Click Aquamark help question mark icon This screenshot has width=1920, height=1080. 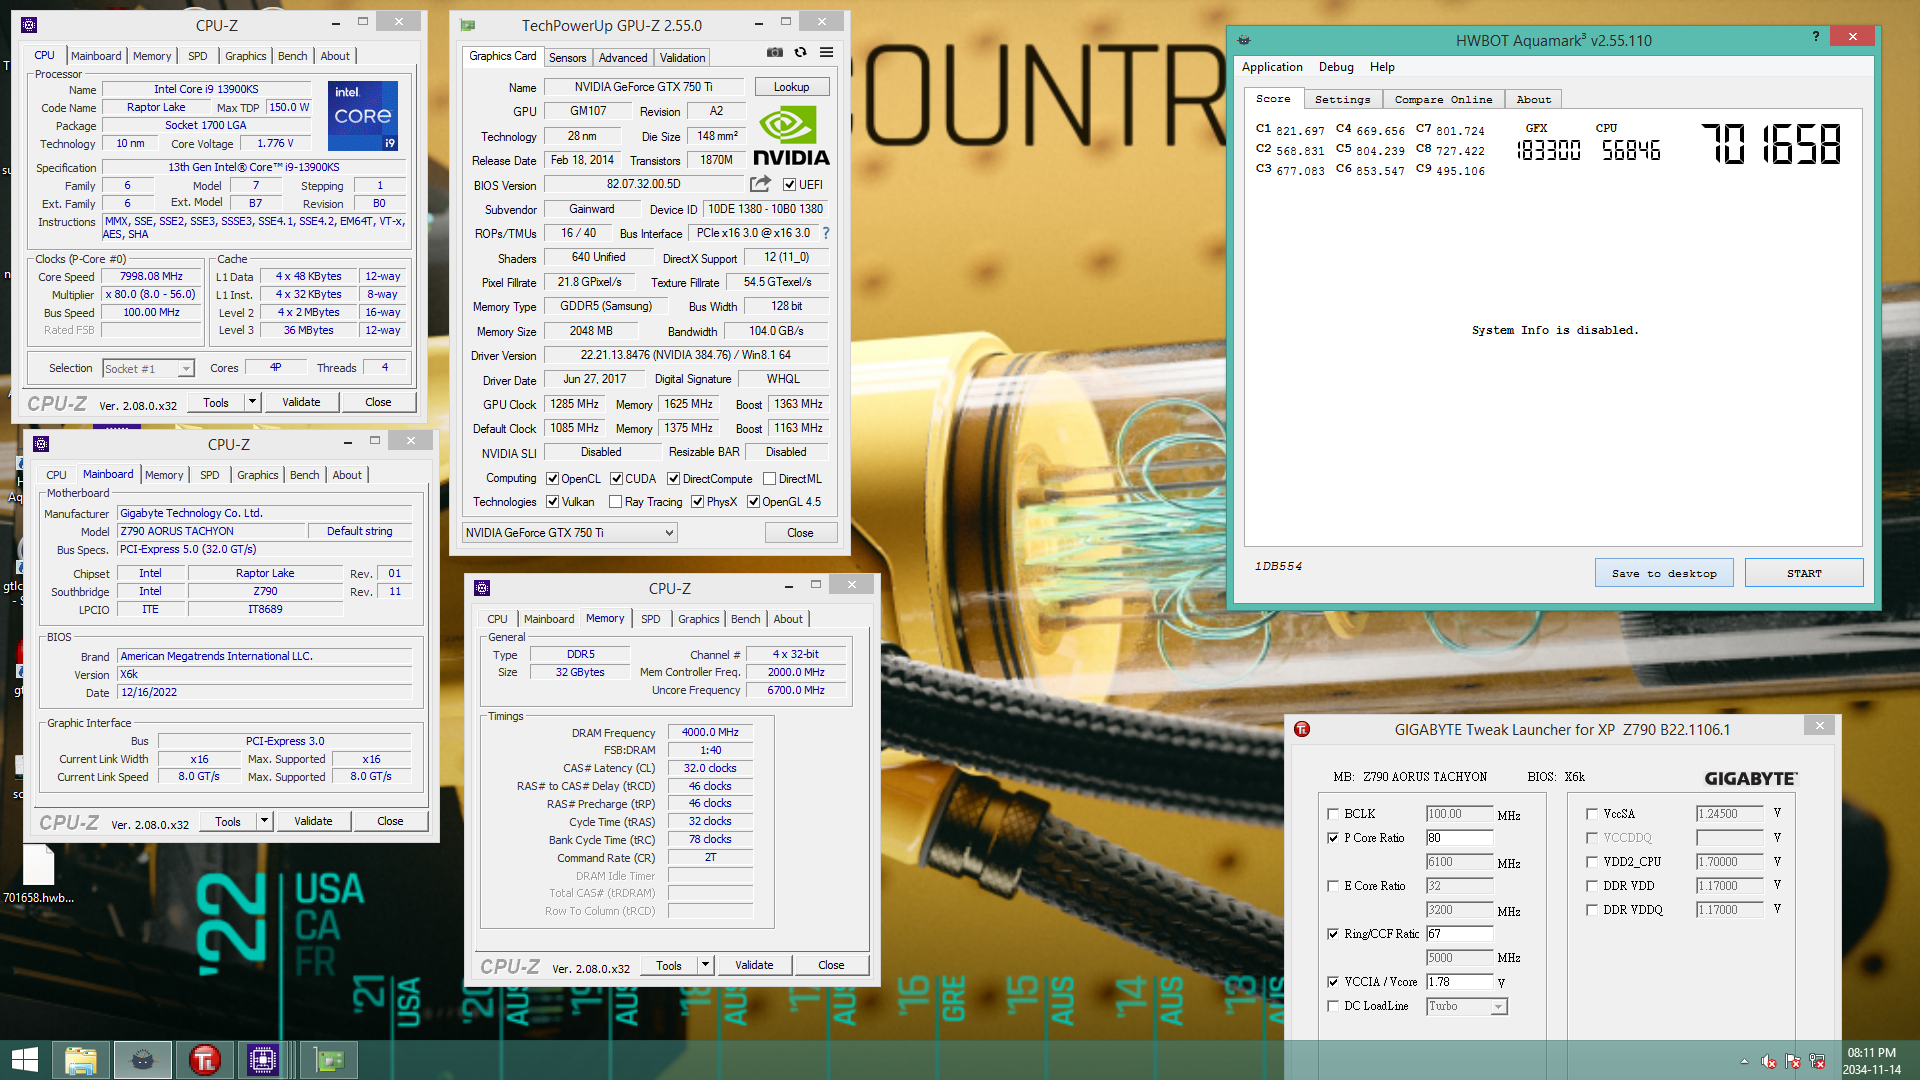[1816, 36]
